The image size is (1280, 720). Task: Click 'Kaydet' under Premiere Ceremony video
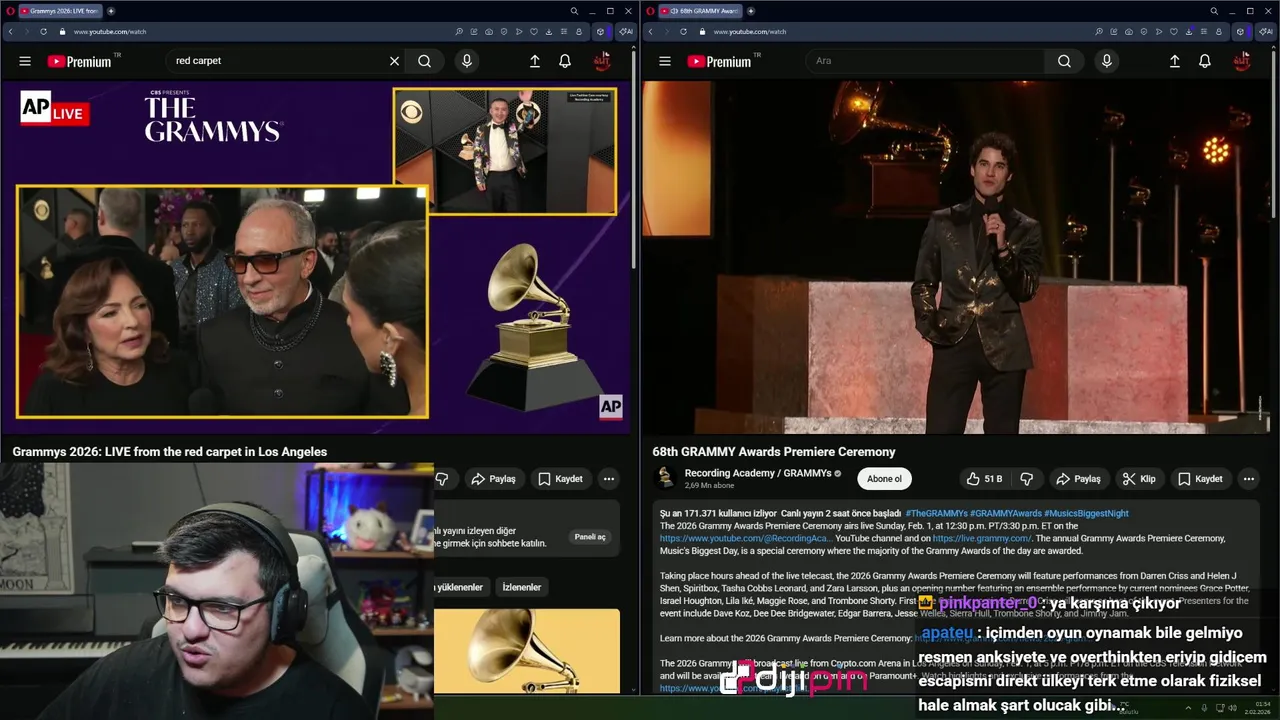click(1200, 479)
